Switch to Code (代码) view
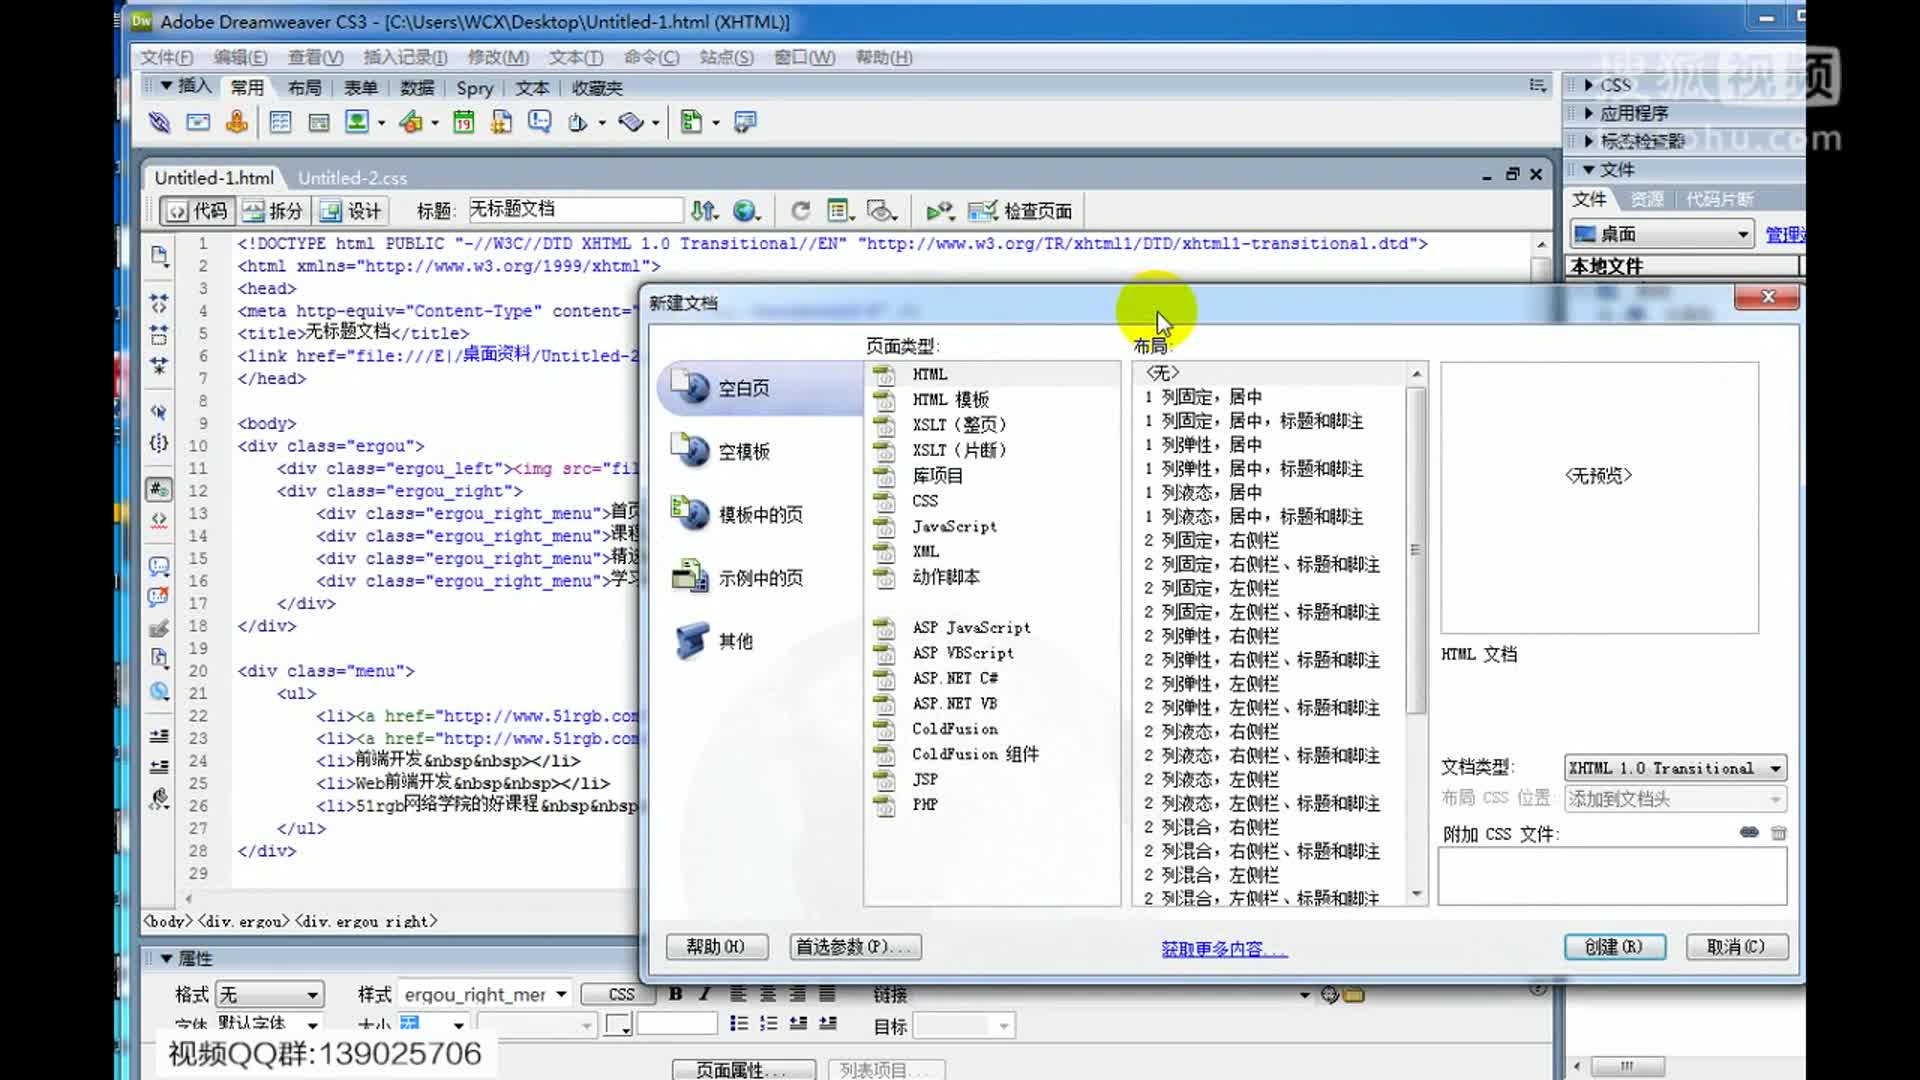 pyautogui.click(x=197, y=210)
